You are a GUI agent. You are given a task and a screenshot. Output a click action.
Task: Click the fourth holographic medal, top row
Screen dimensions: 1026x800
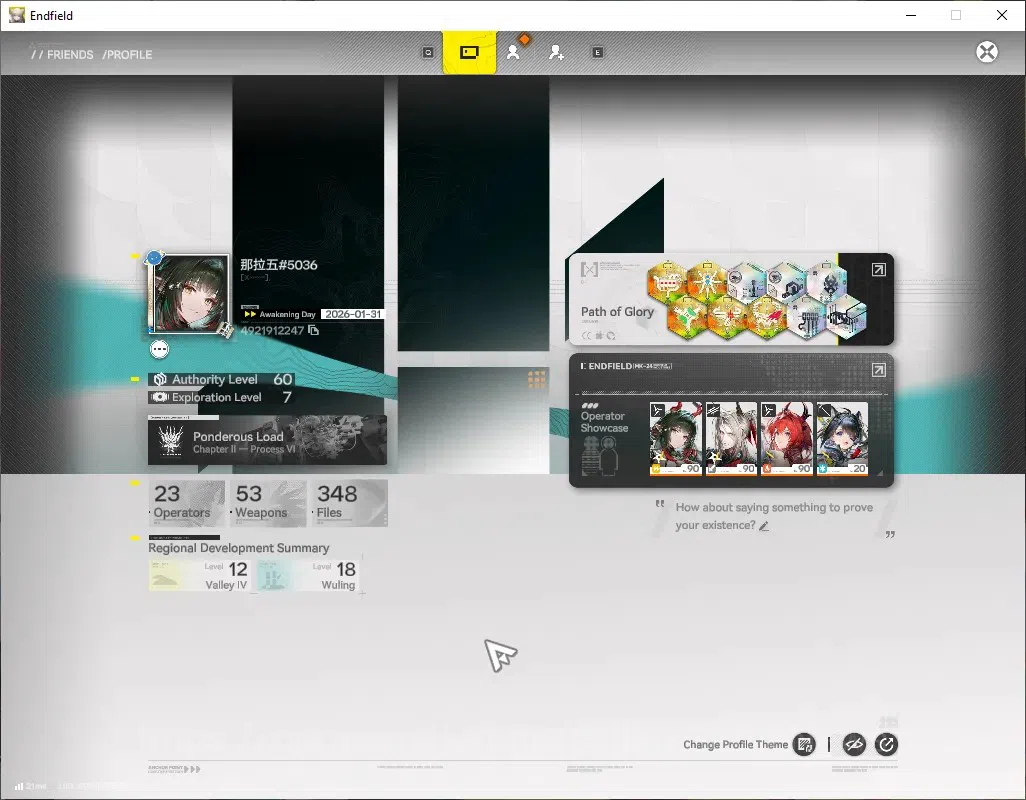[x=787, y=282]
